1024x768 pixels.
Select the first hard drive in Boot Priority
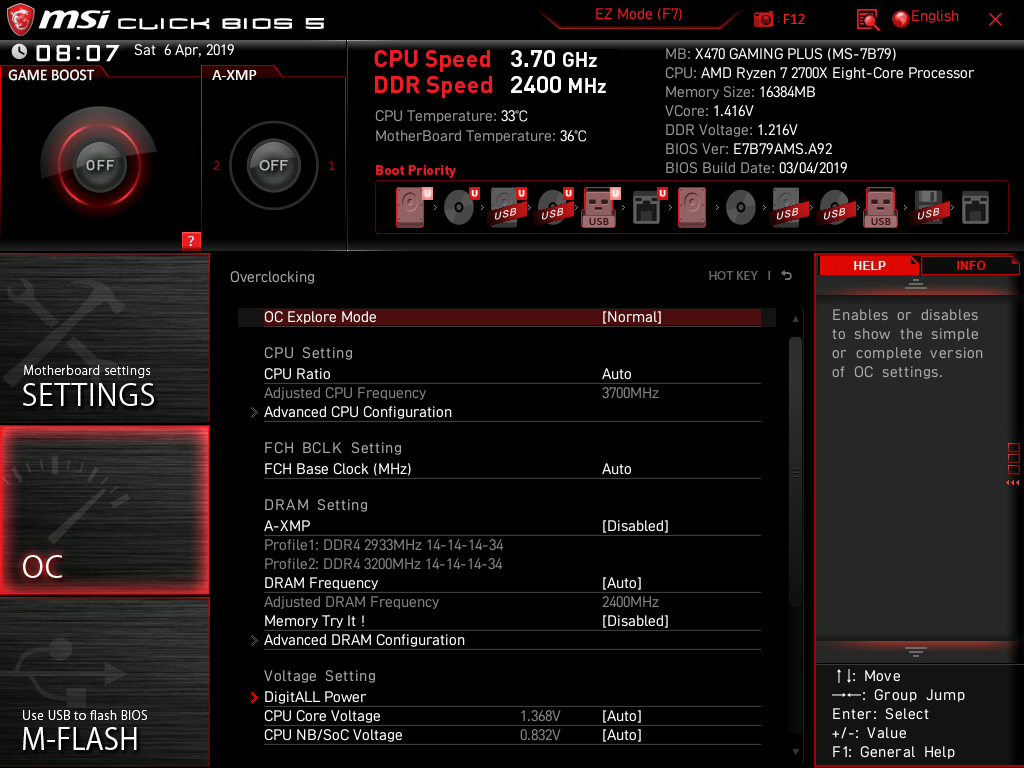click(x=408, y=206)
